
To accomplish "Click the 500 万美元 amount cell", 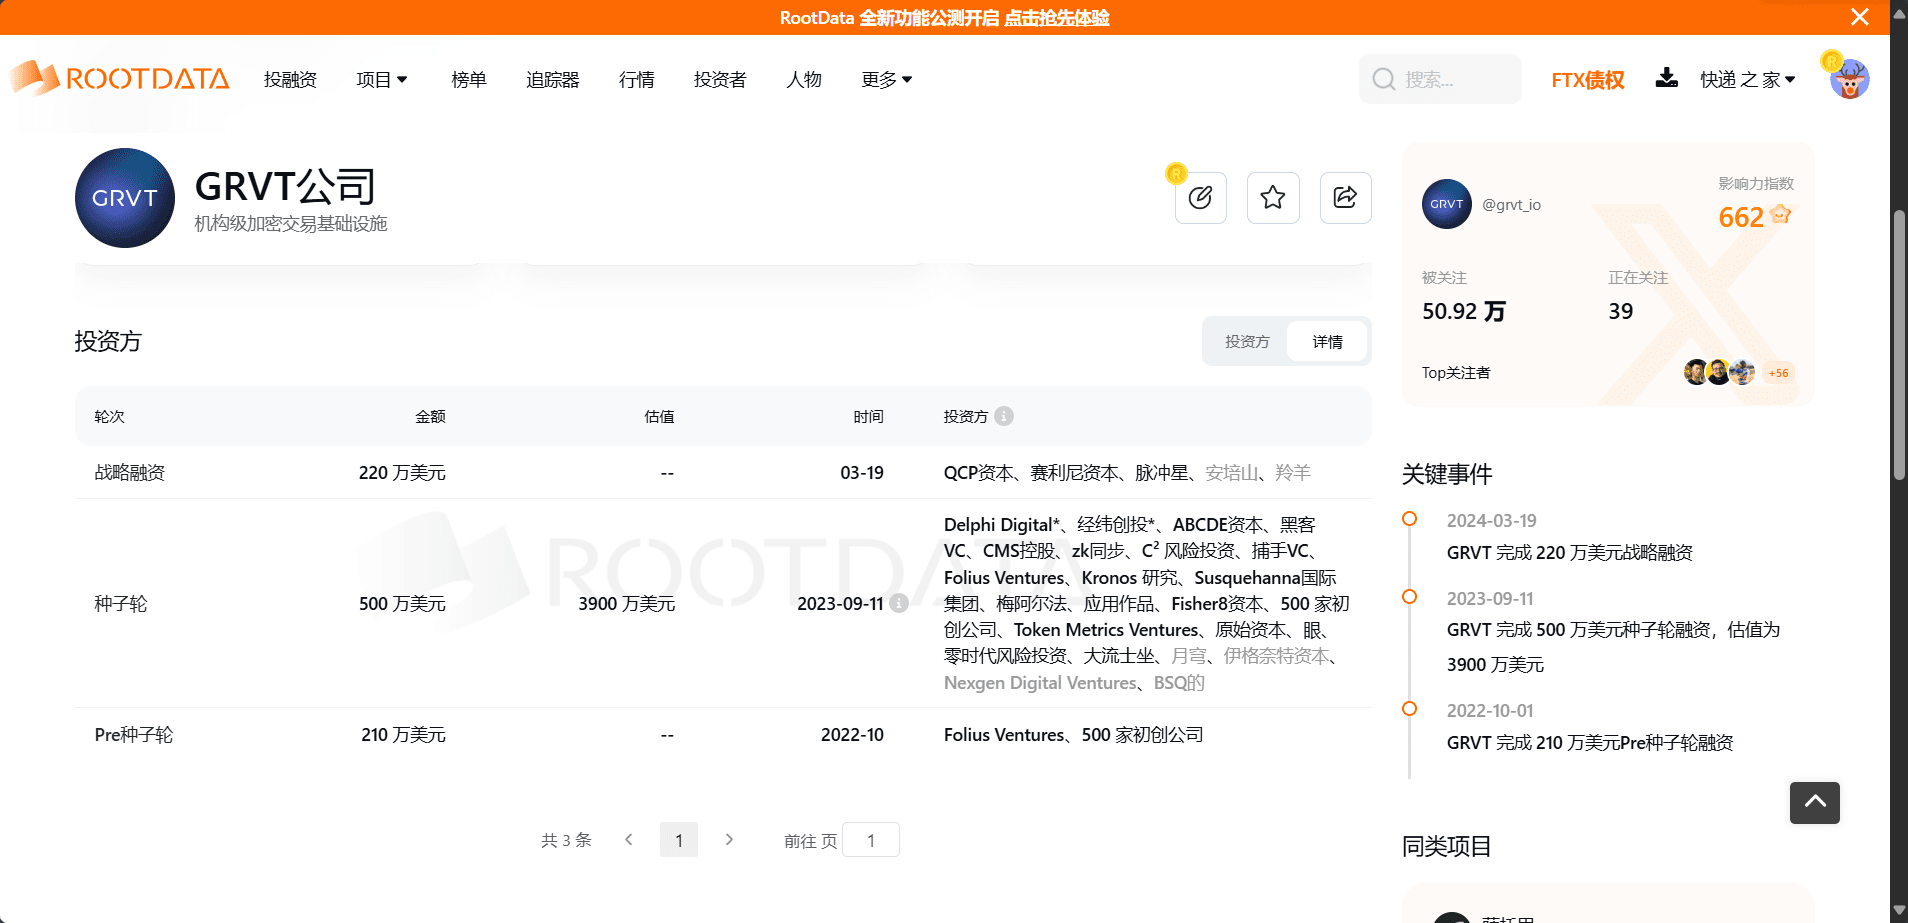I will 402,603.
